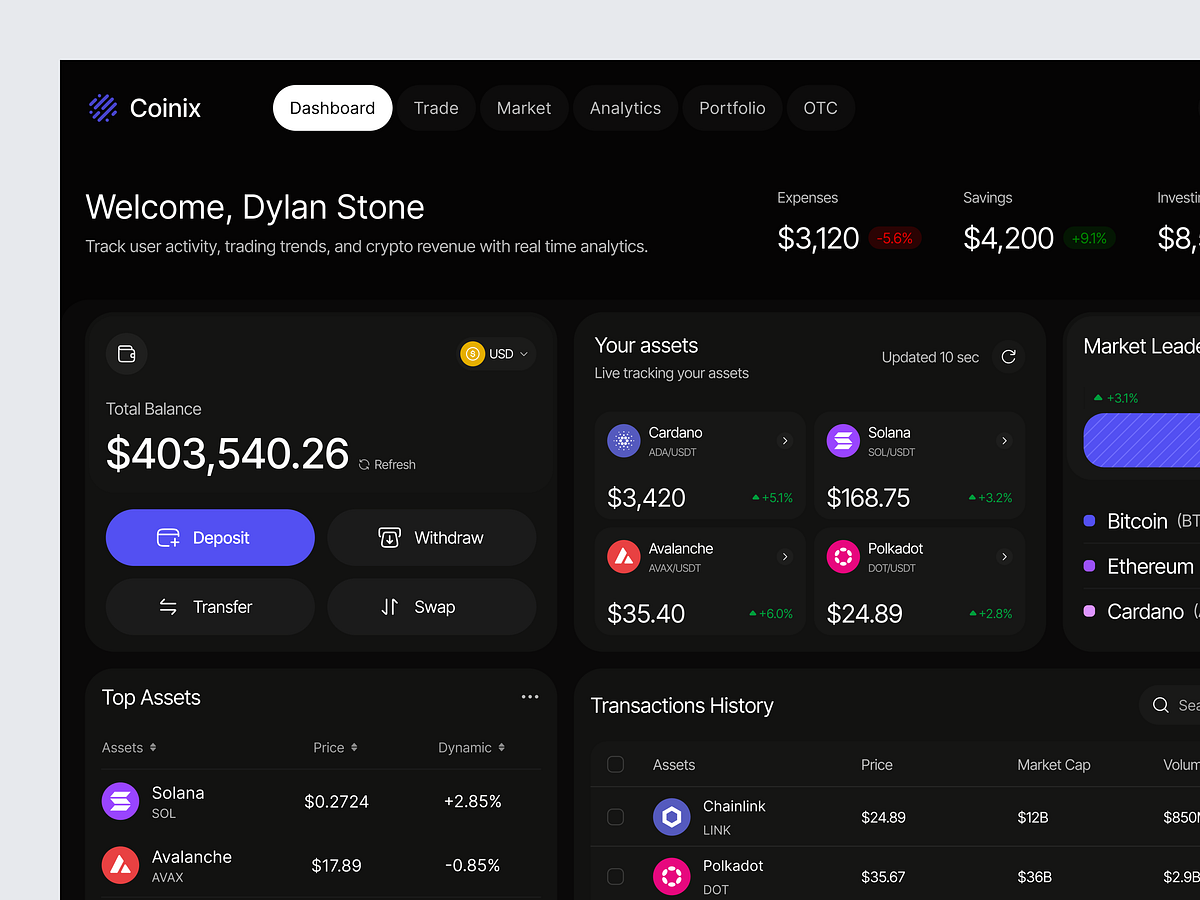Click the Cardano $3,420 price
The image size is (1200, 900).
pos(646,497)
